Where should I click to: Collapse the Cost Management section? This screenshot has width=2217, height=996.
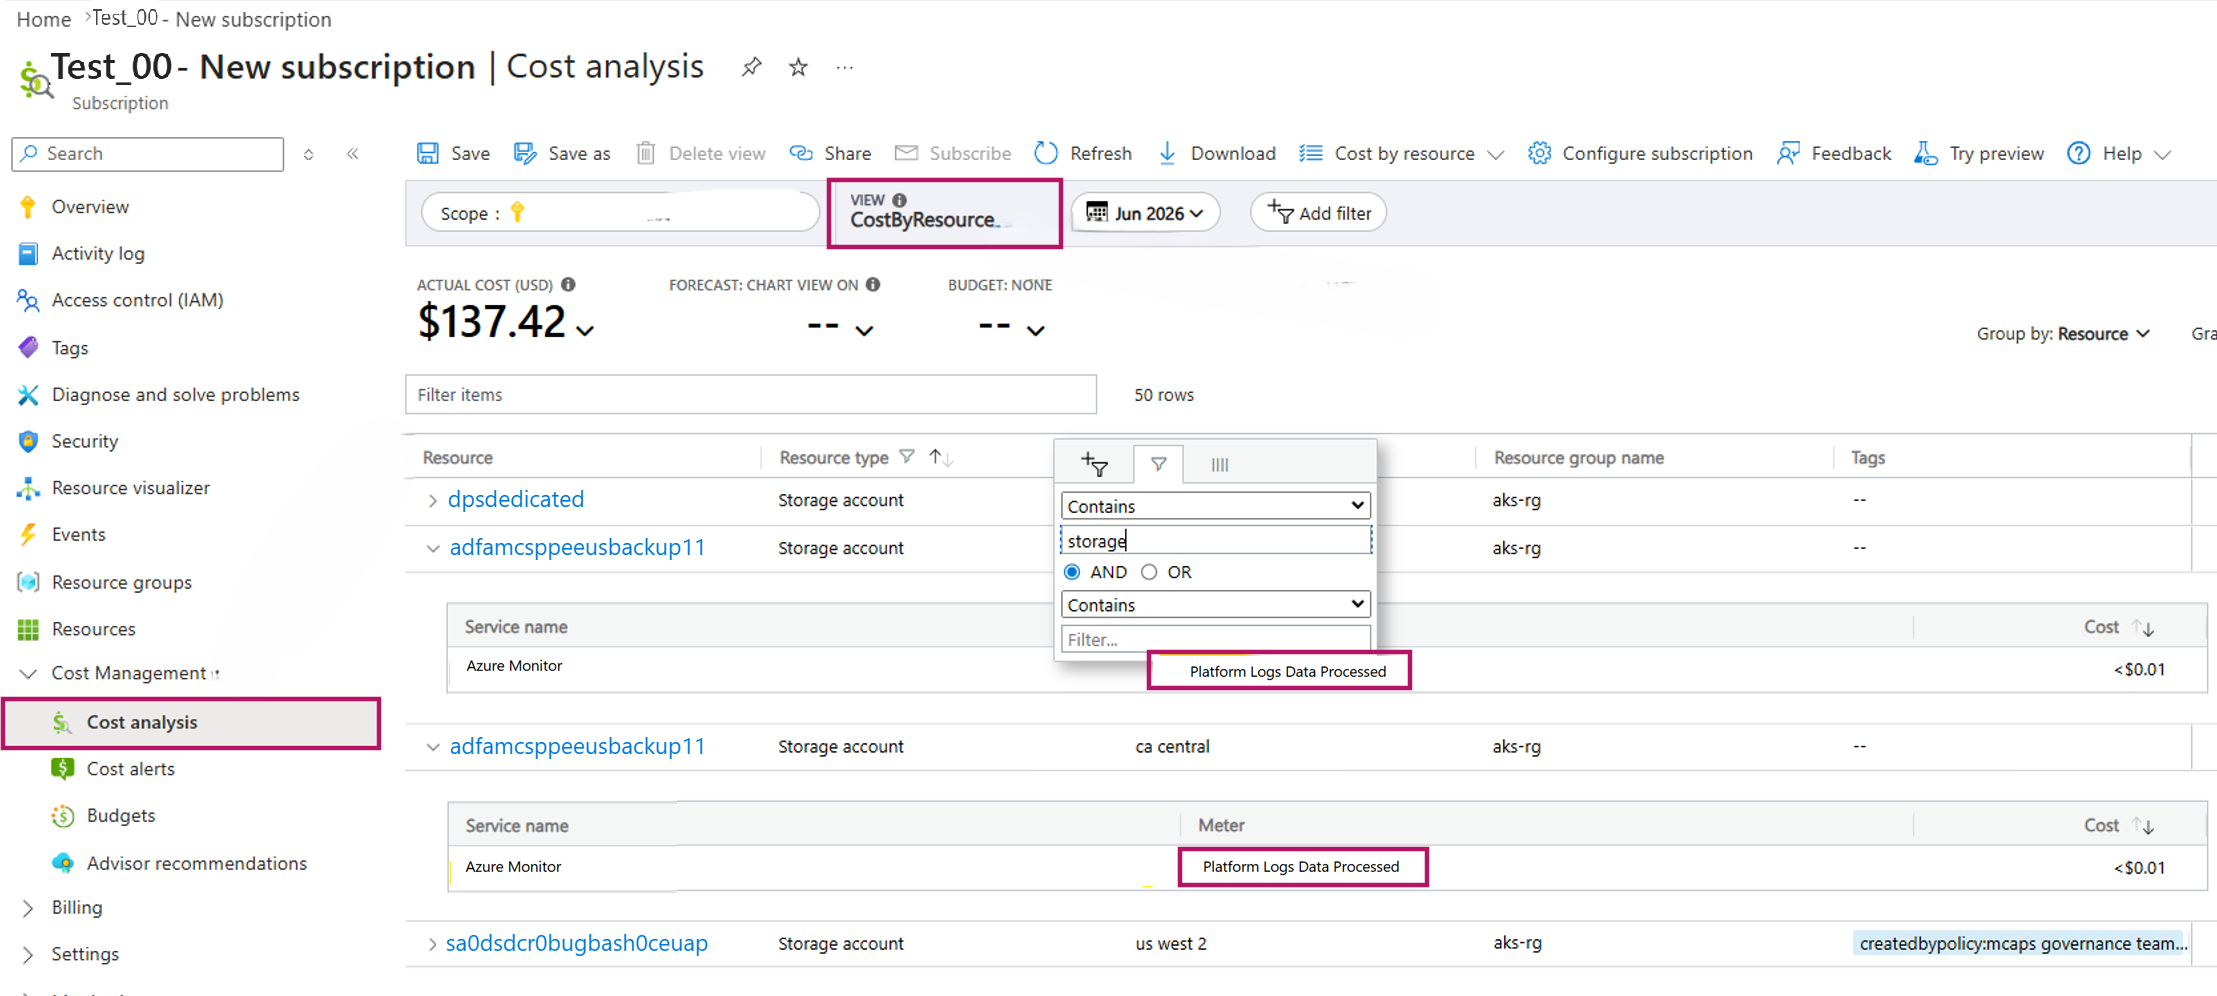point(28,674)
